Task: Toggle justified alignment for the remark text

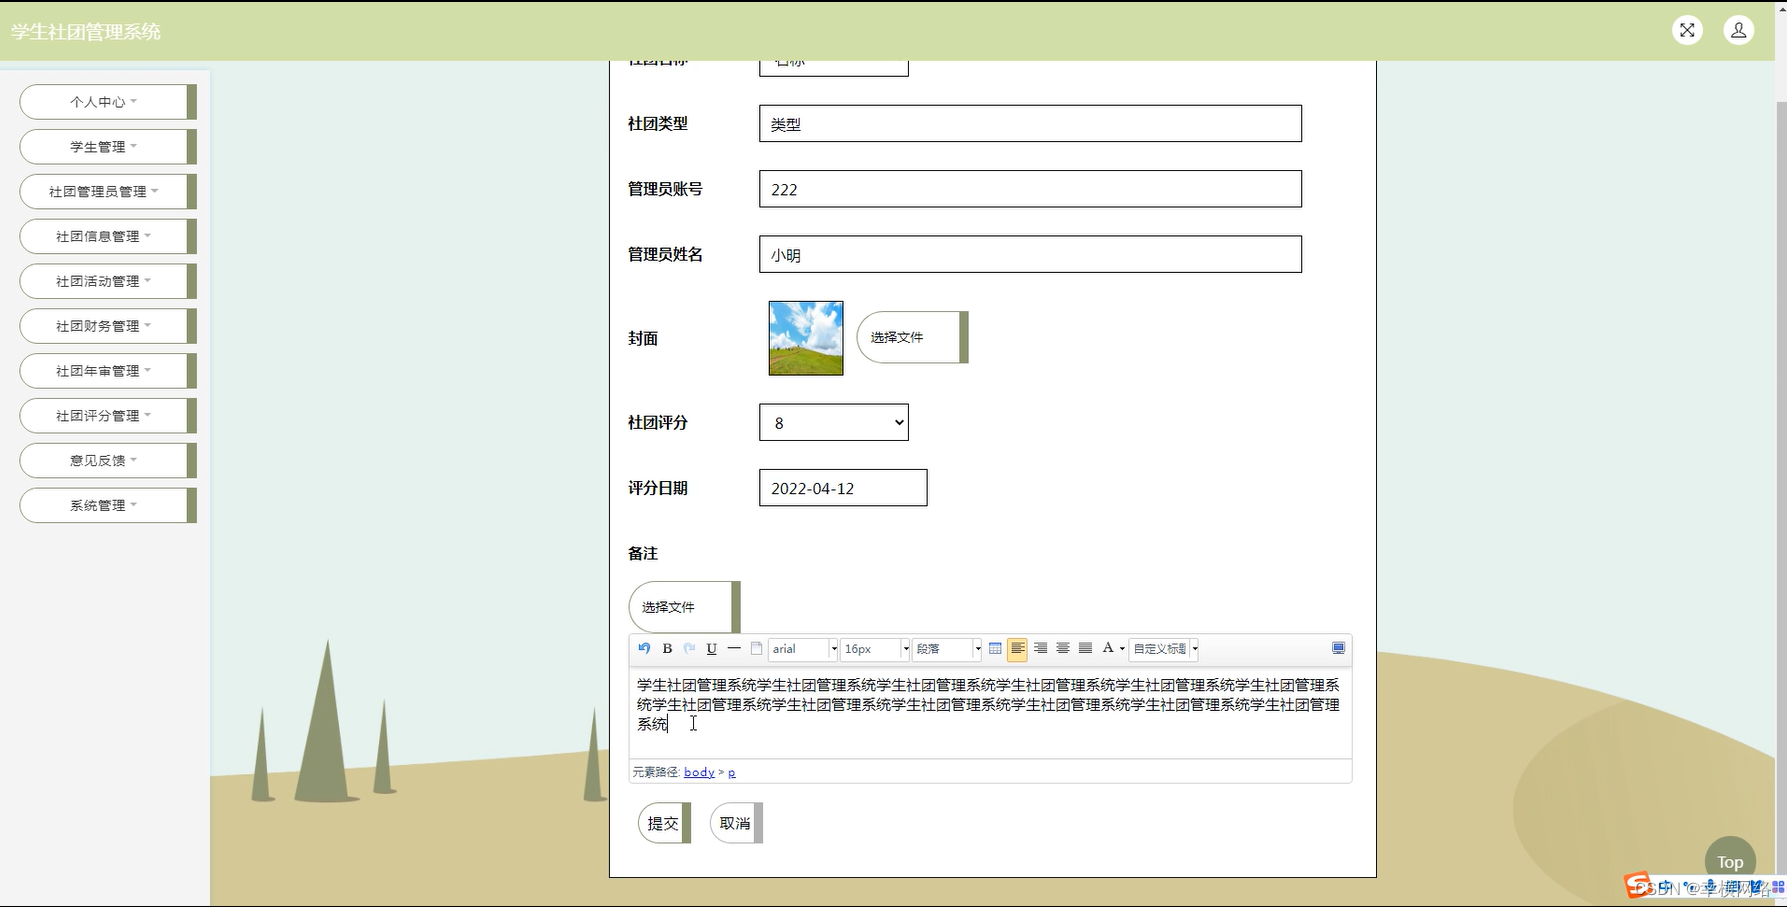Action: (x=1084, y=648)
